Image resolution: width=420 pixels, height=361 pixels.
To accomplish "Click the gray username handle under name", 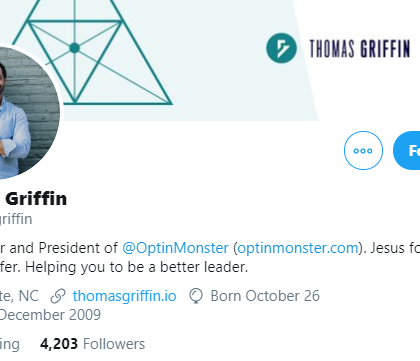I will point(16,219).
